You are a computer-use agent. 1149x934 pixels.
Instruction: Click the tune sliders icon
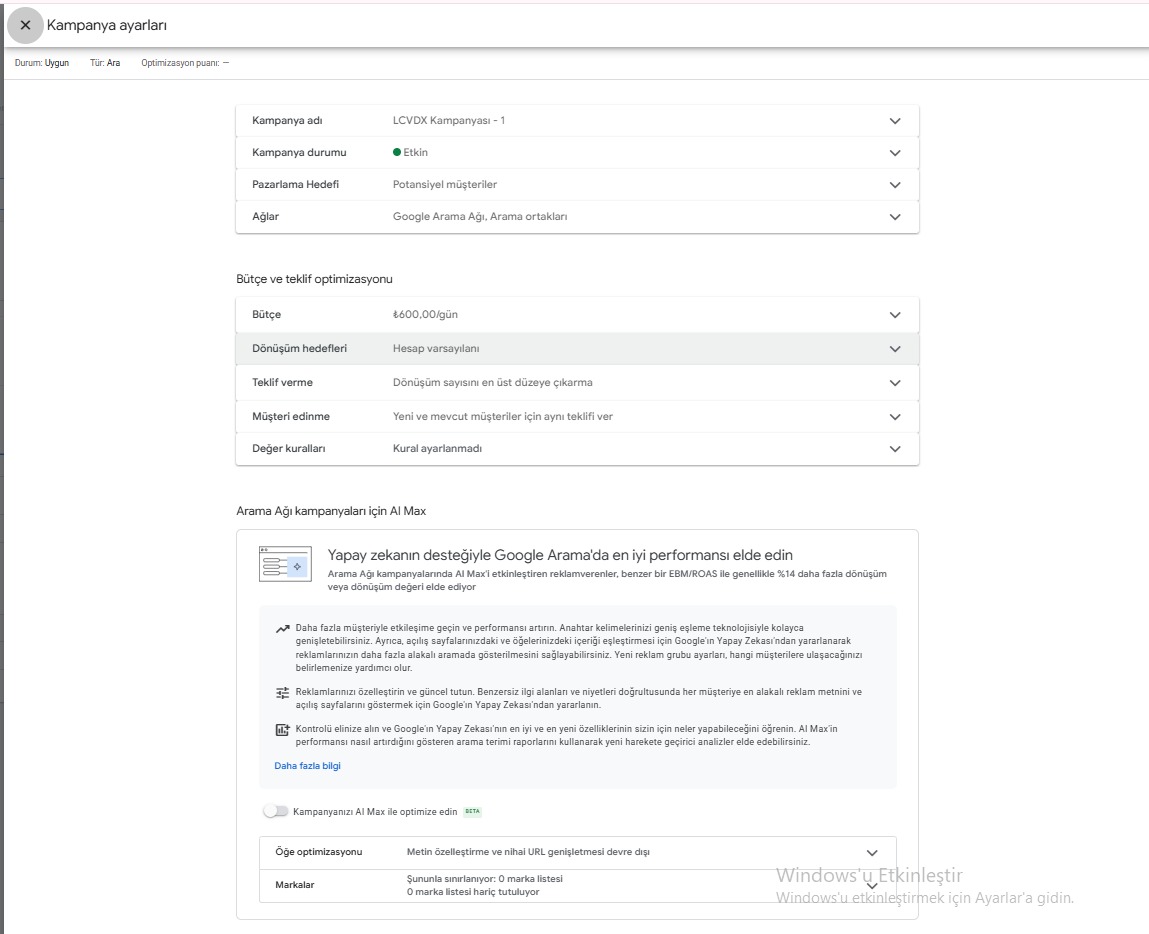pyautogui.click(x=282, y=692)
